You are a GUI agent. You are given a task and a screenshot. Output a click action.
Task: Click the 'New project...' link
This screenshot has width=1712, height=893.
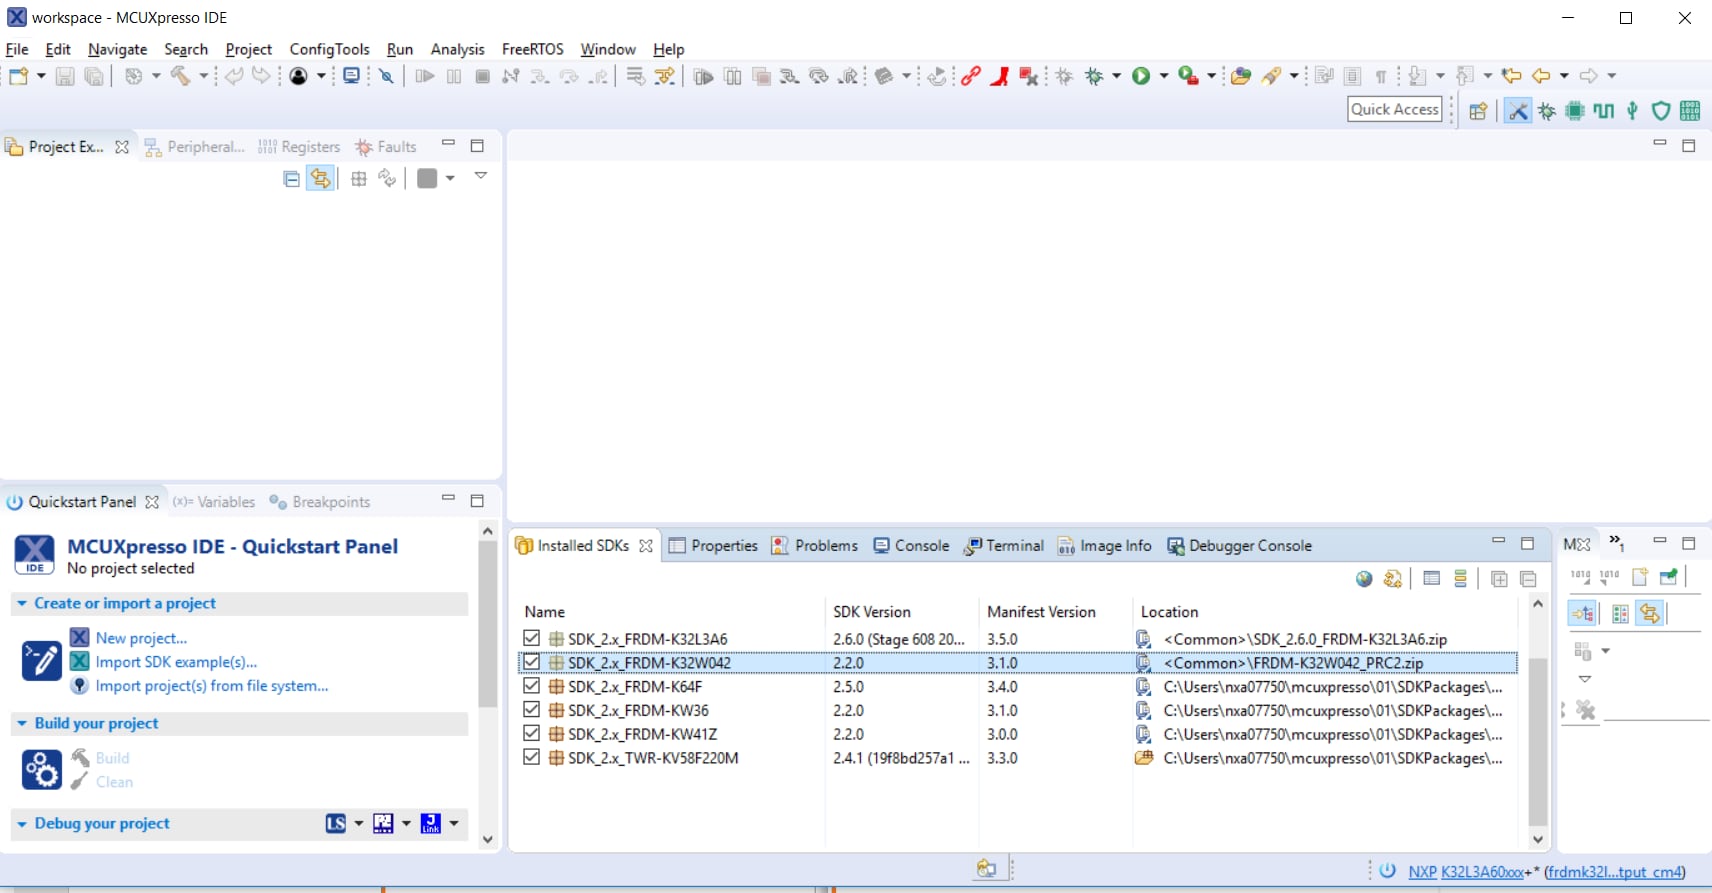(x=141, y=638)
